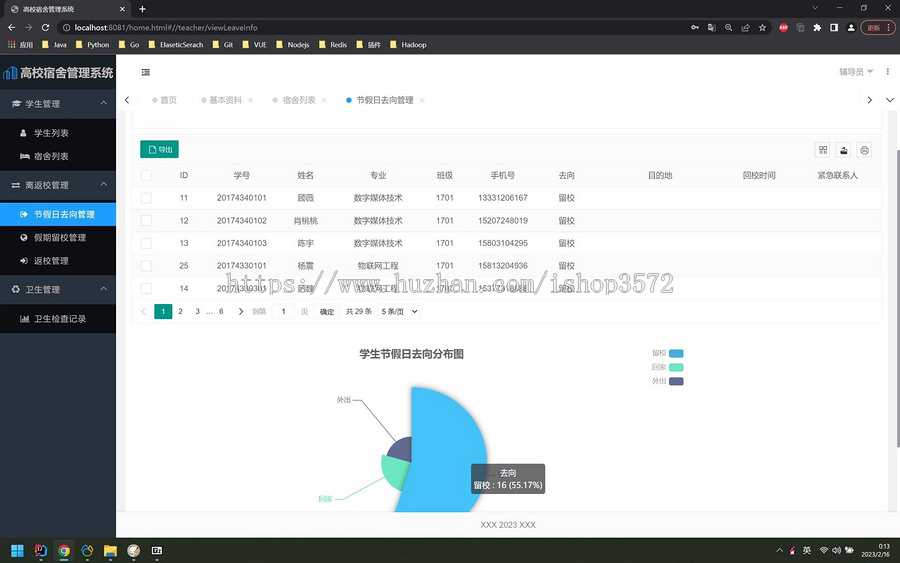This screenshot has height=563, width=900.
Task: Check the row checkbox for ID 12
Action: click(x=146, y=220)
